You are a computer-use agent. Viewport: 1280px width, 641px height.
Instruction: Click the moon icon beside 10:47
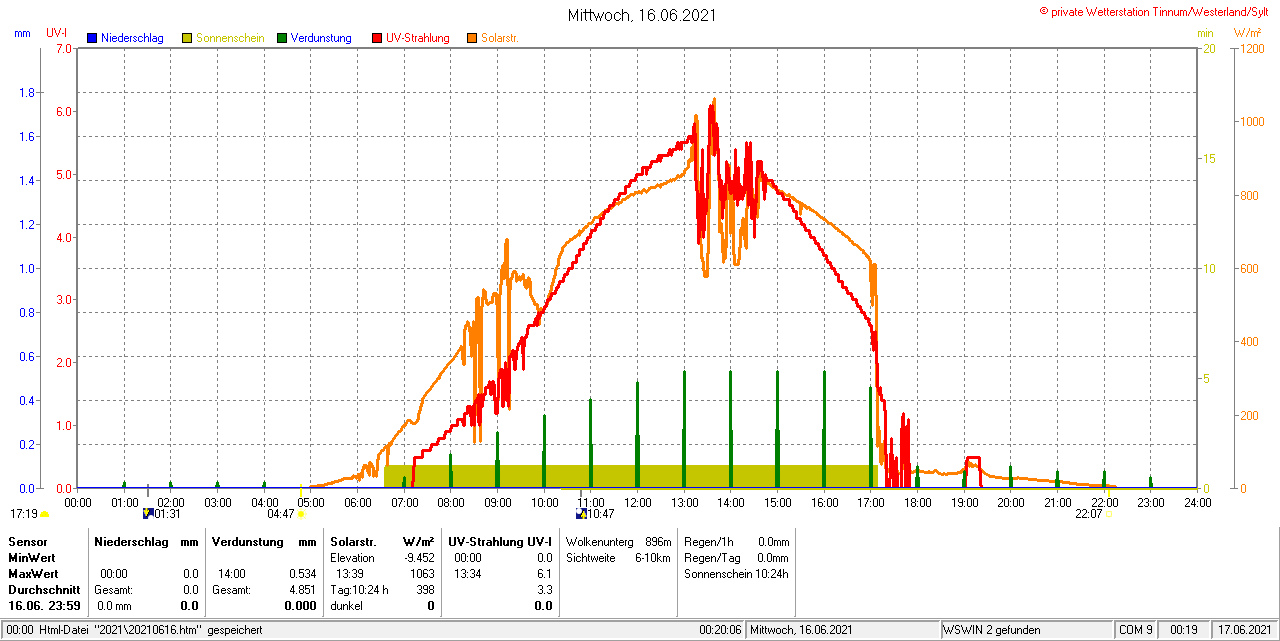tap(581, 514)
